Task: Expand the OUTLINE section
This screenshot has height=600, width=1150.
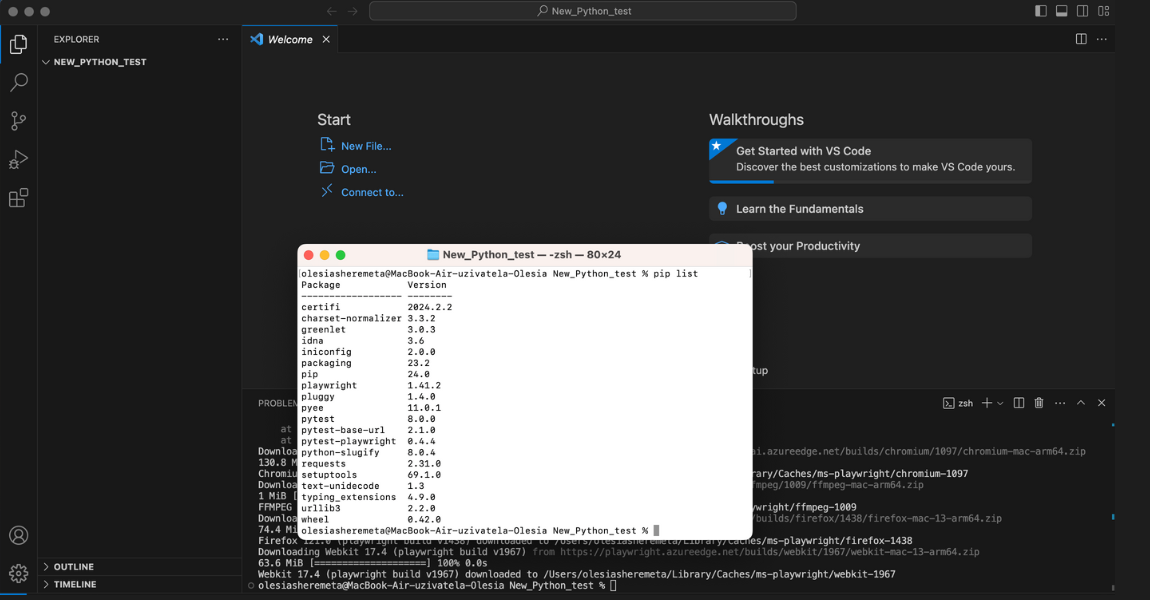Action: (x=74, y=567)
